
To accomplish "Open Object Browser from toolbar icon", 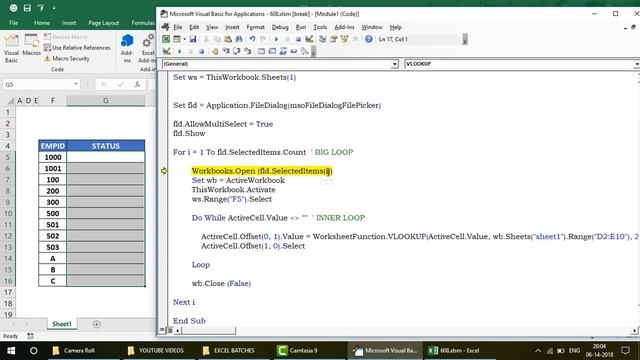I will (x=344, y=39).
